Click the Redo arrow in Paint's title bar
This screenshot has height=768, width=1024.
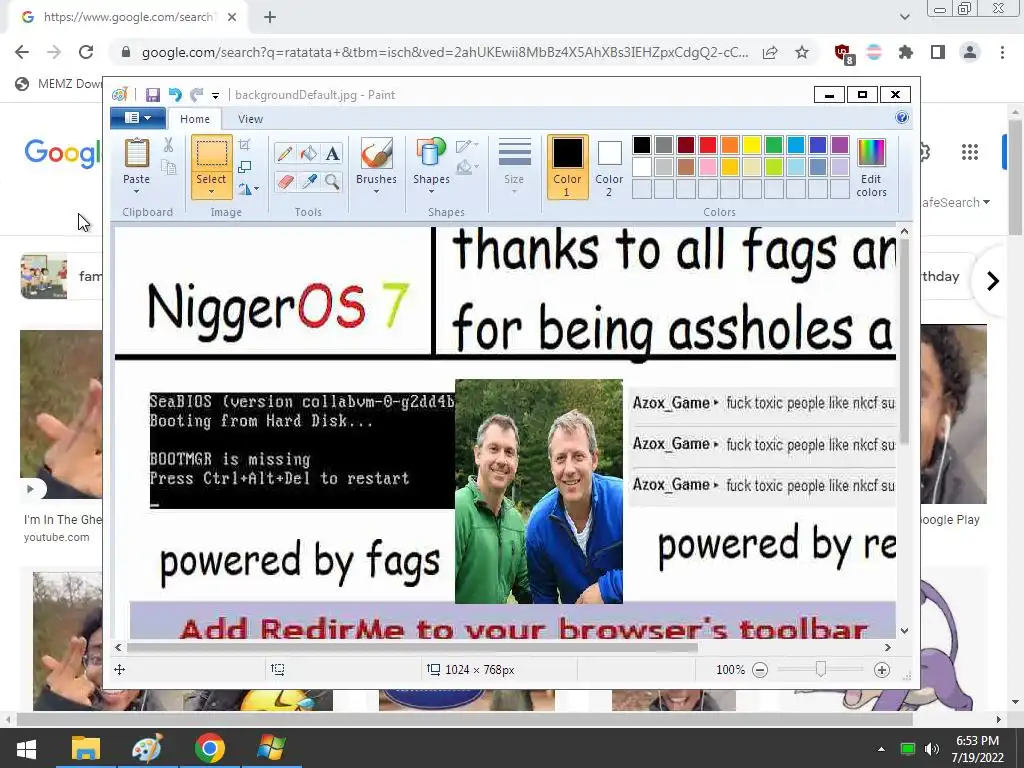pyautogui.click(x=196, y=95)
